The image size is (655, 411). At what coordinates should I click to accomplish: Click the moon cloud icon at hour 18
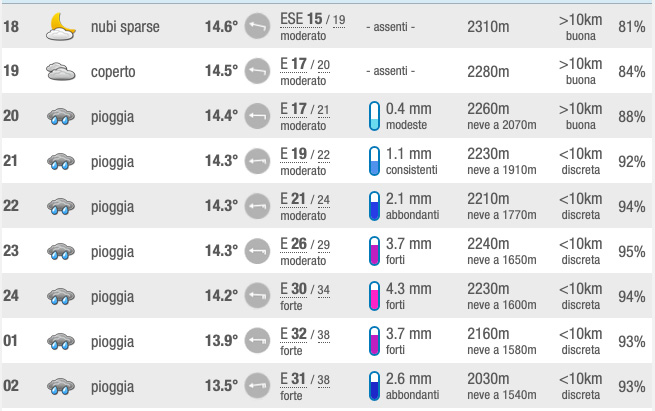click(61, 27)
